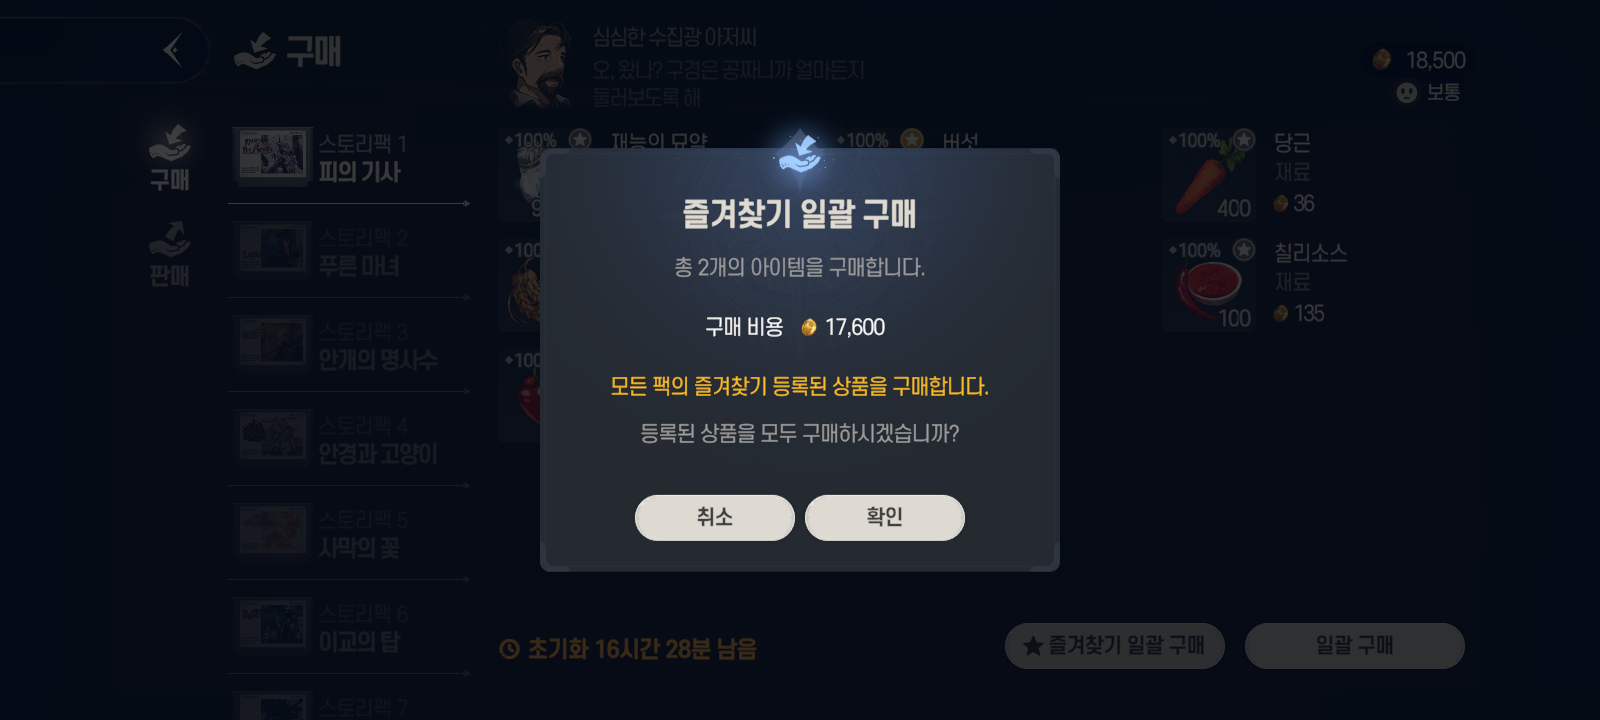Confirm purchase with 확인 button
Image resolution: width=1600 pixels, height=720 pixels.
point(885,518)
